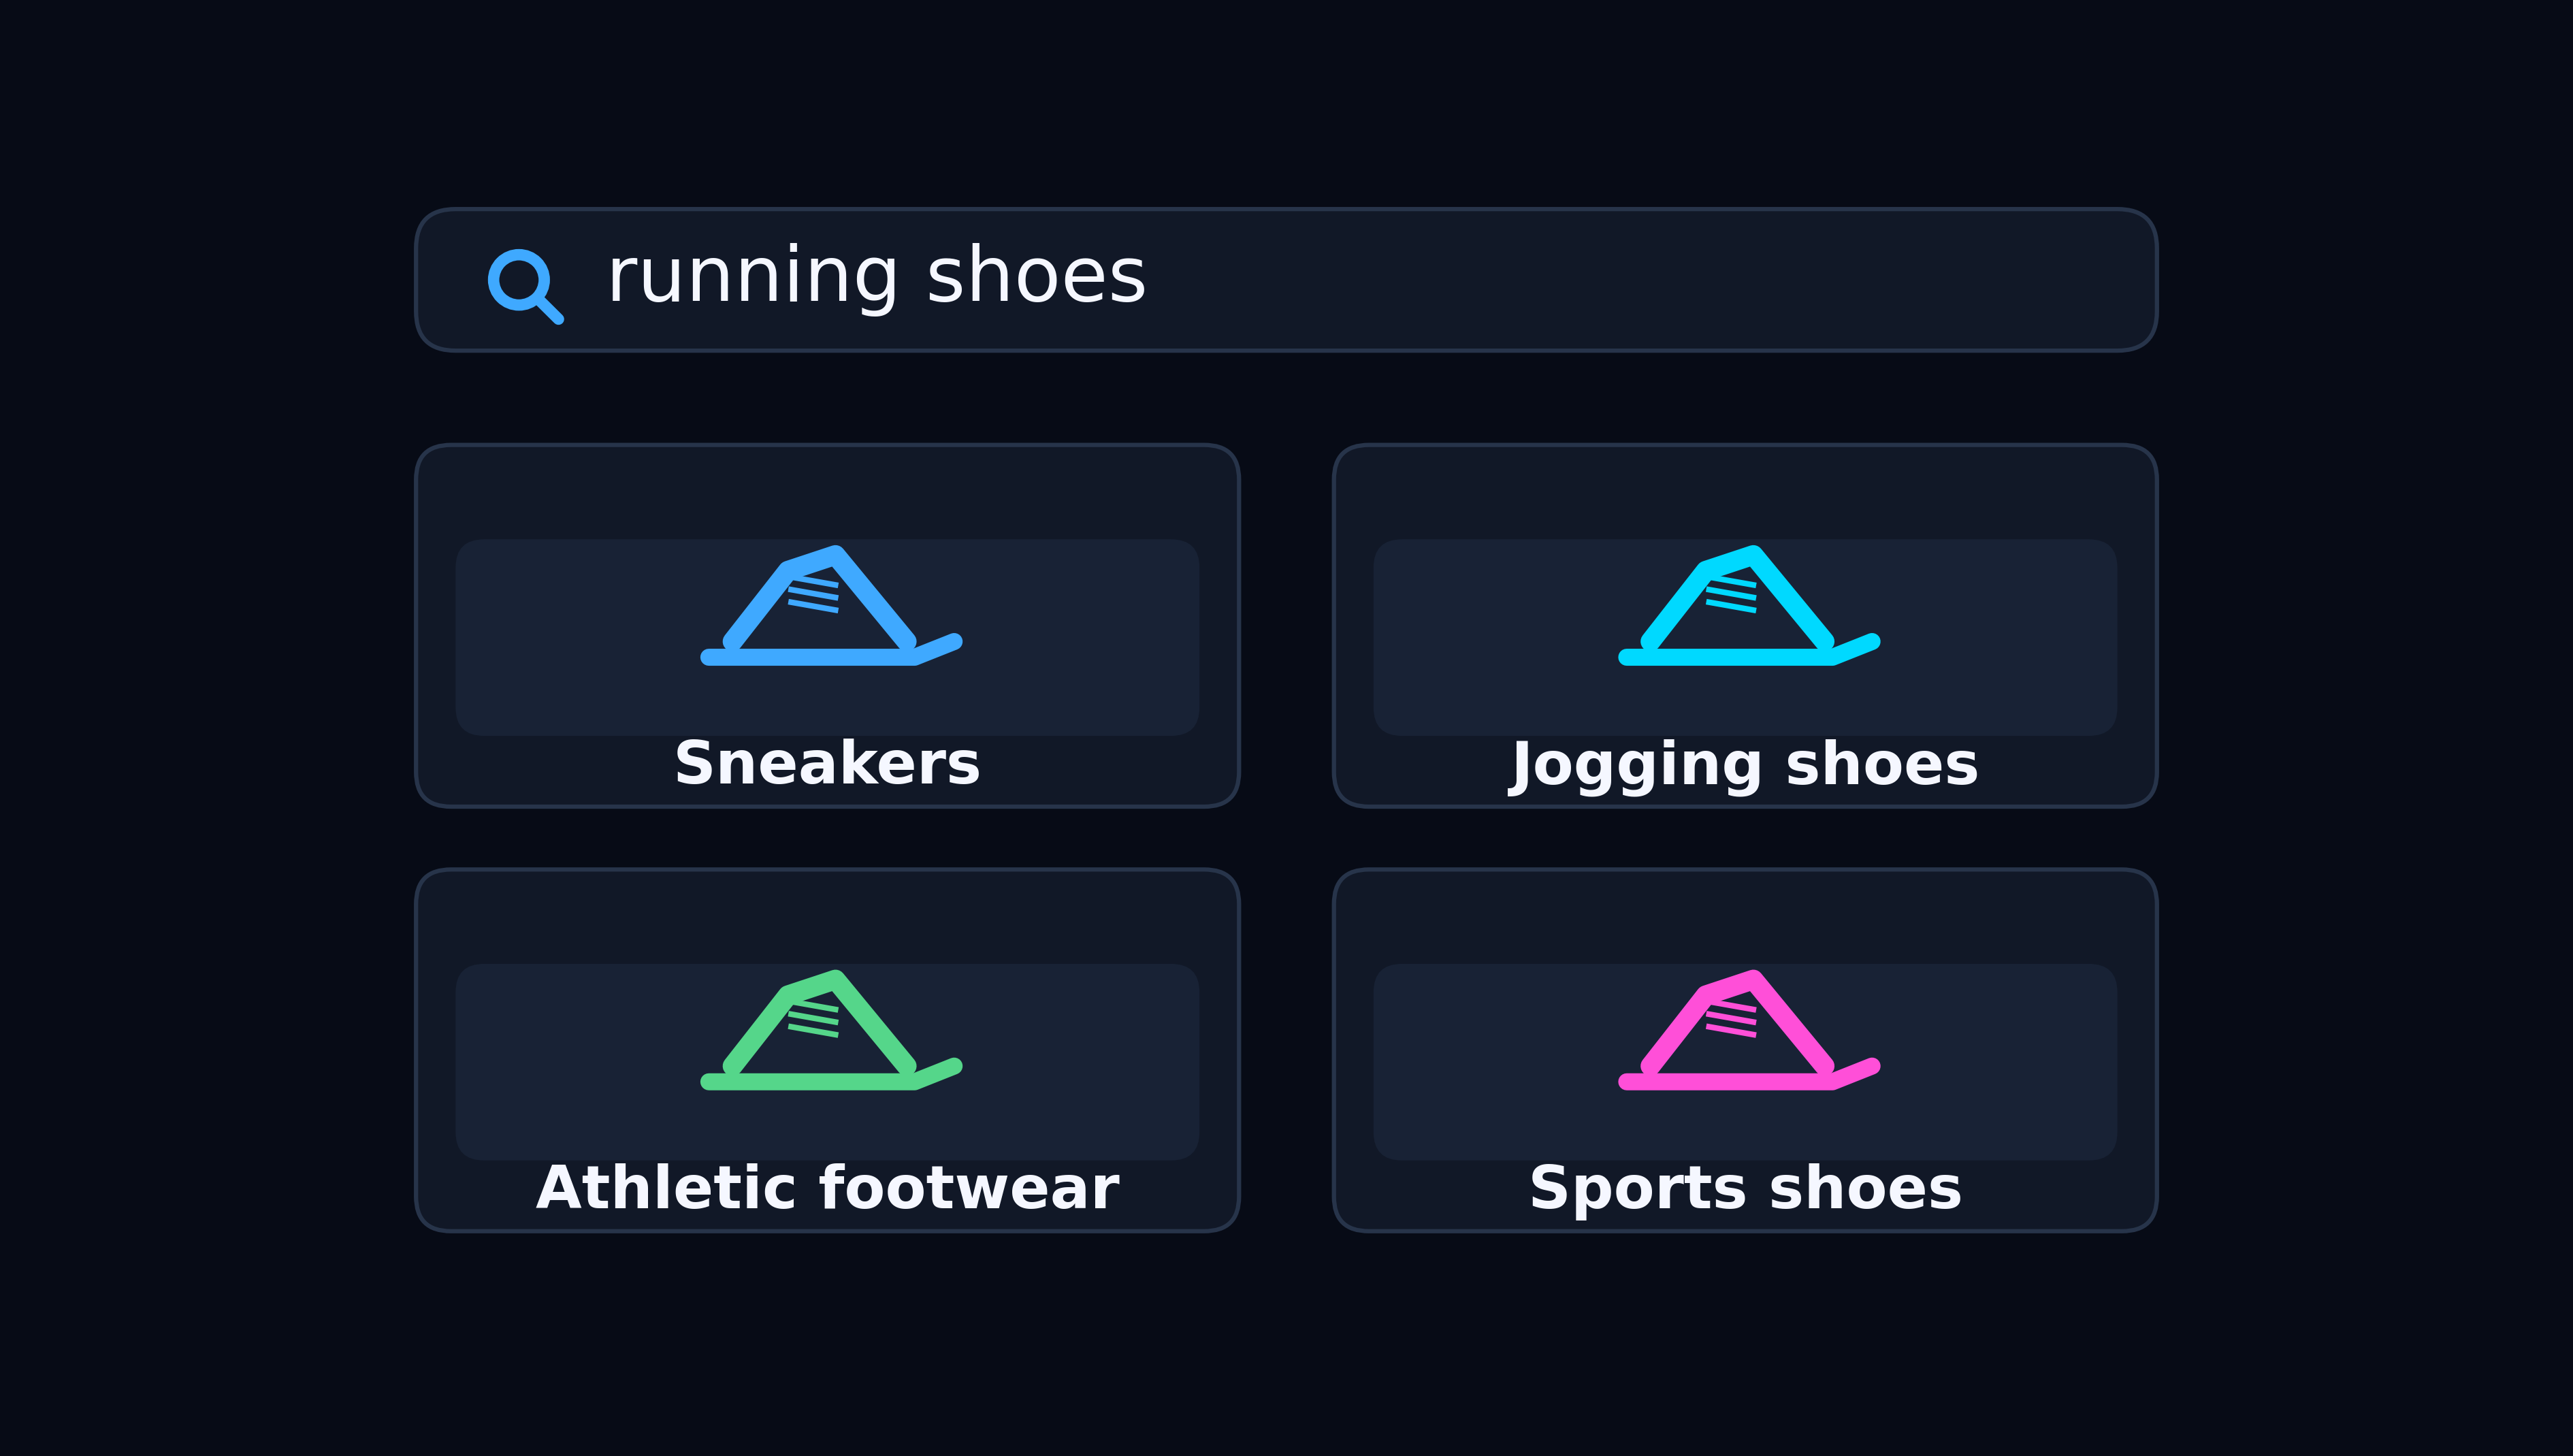Click empty area at search bar's right end
This screenshot has height=1456, width=2573.
(x=1900, y=280)
